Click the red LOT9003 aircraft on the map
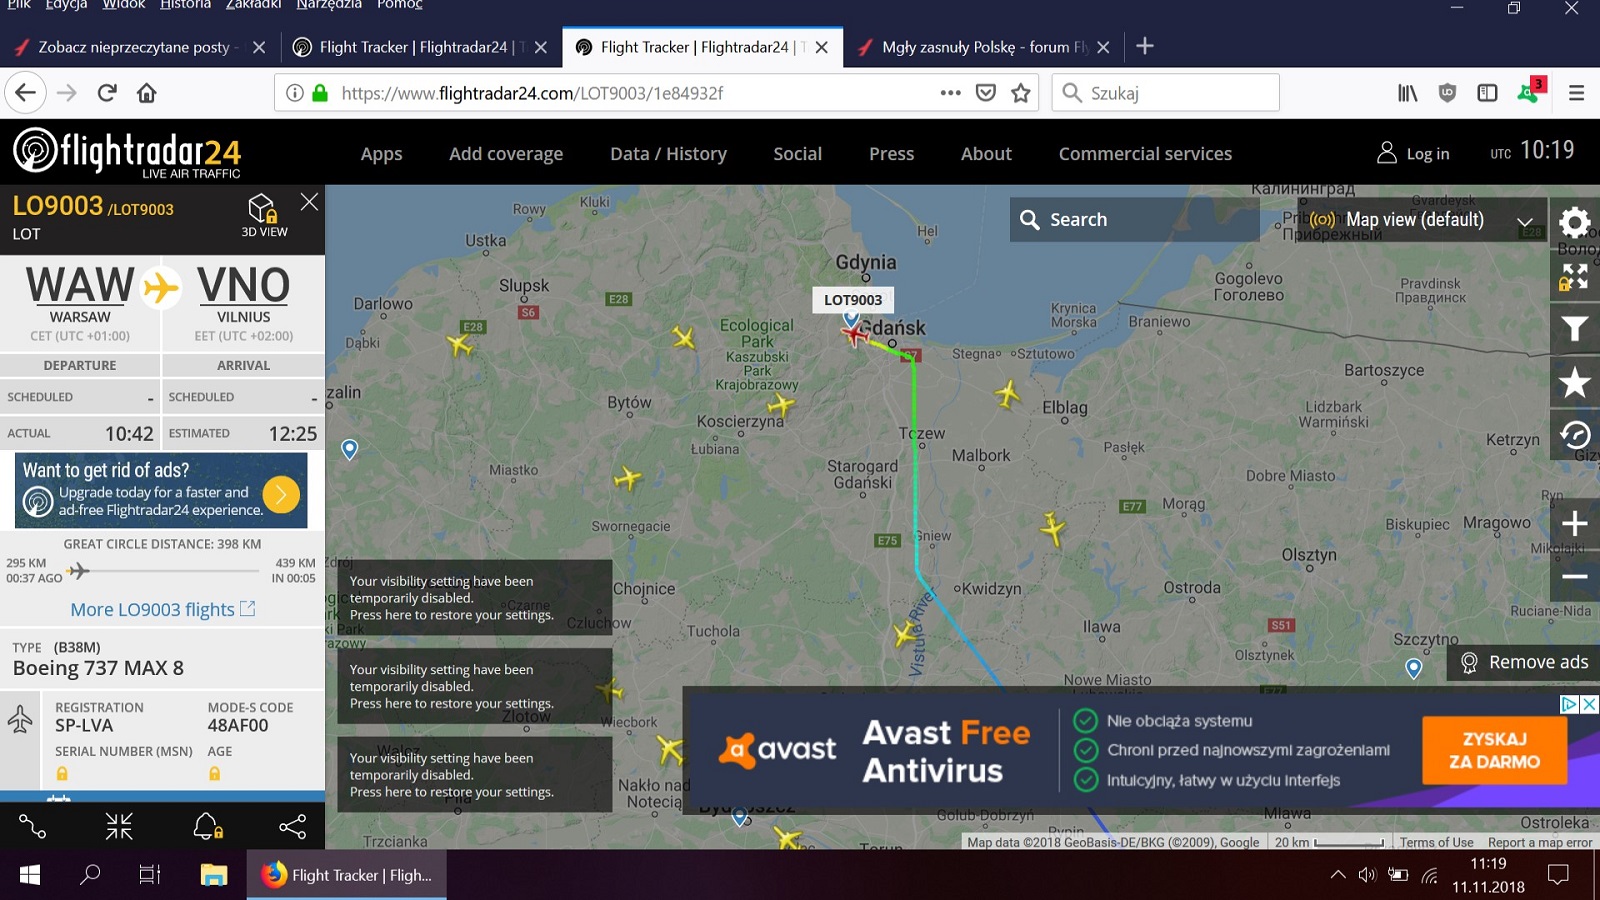Viewport: 1600px width, 900px height. pos(855,333)
